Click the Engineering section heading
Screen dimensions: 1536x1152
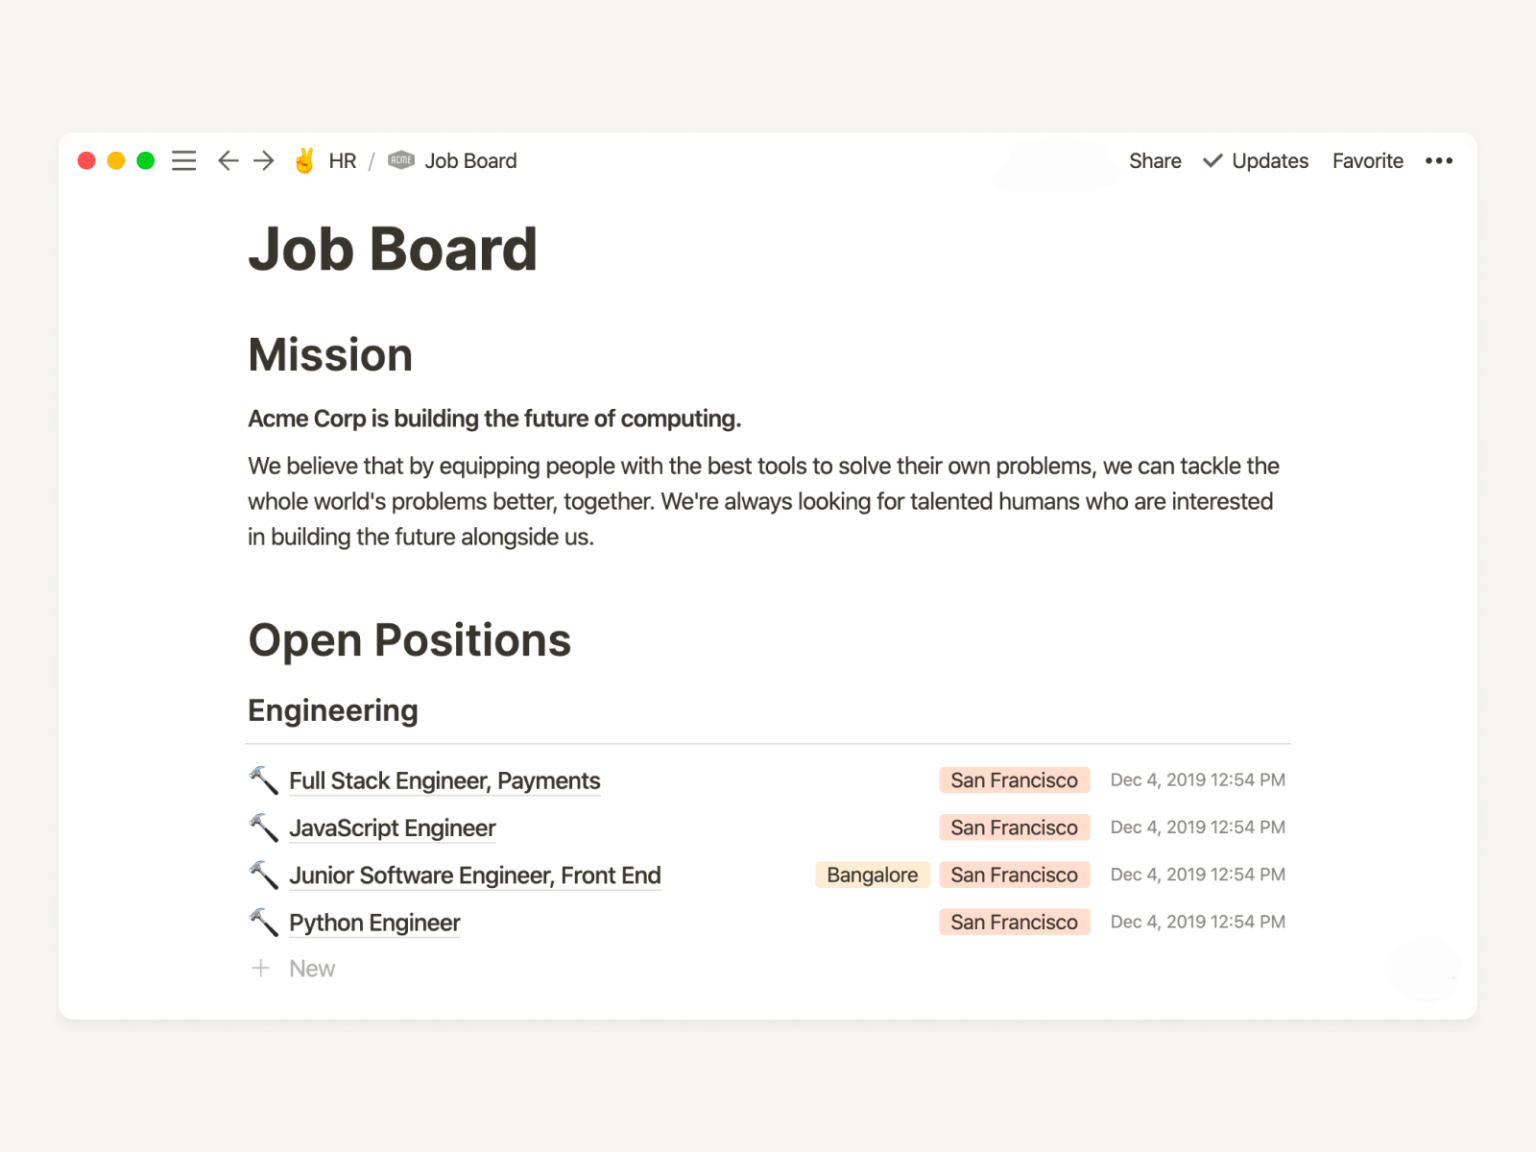click(333, 710)
